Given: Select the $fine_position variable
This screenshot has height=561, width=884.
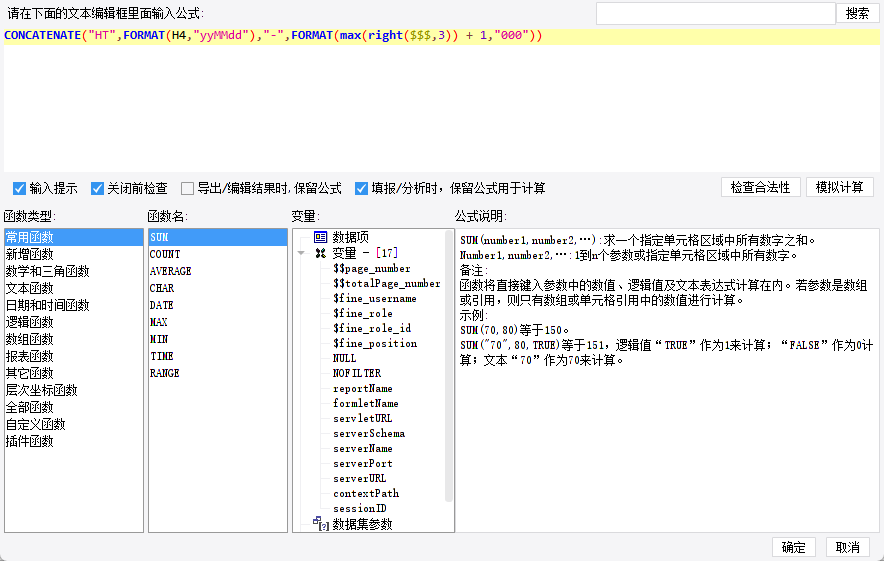Looking at the screenshot, I should tap(375, 343).
